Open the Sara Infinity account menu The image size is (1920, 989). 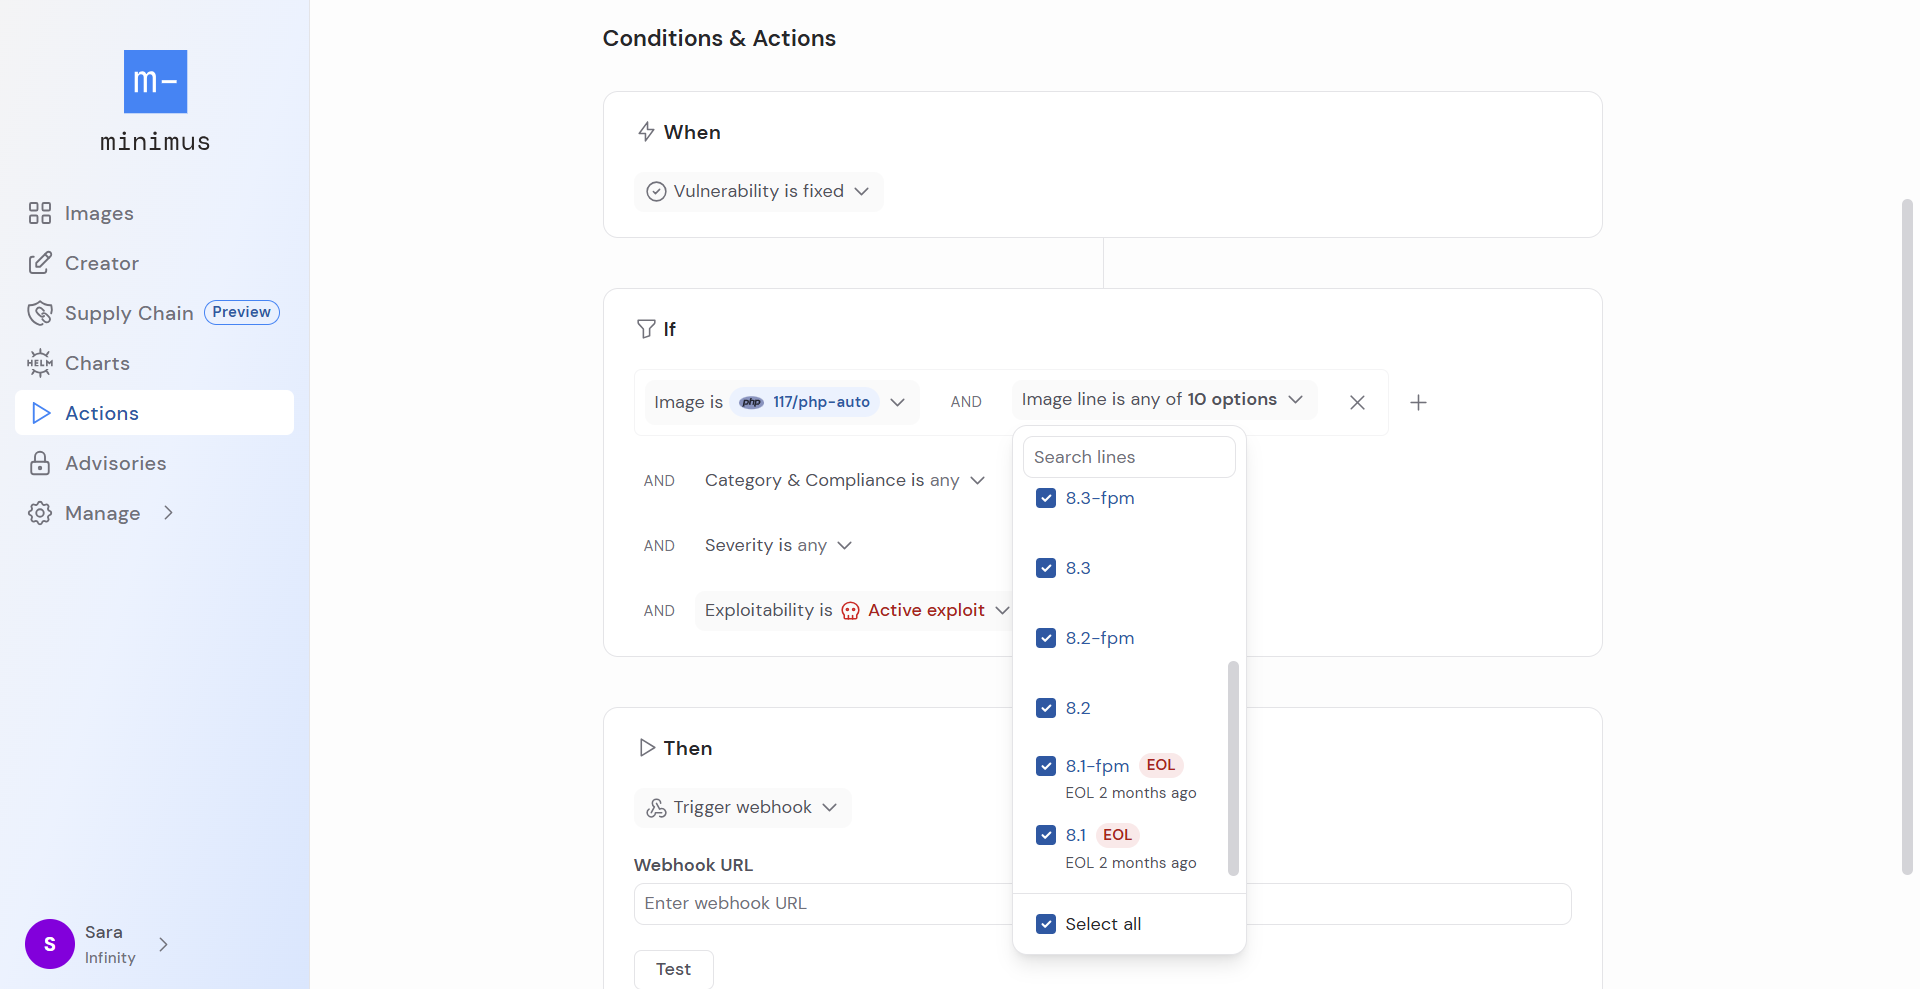click(x=98, y=944)
